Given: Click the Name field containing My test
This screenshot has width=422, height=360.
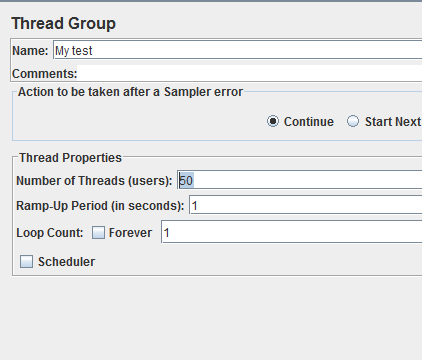Looking at the screenshot, I should (x=237, y=50).
